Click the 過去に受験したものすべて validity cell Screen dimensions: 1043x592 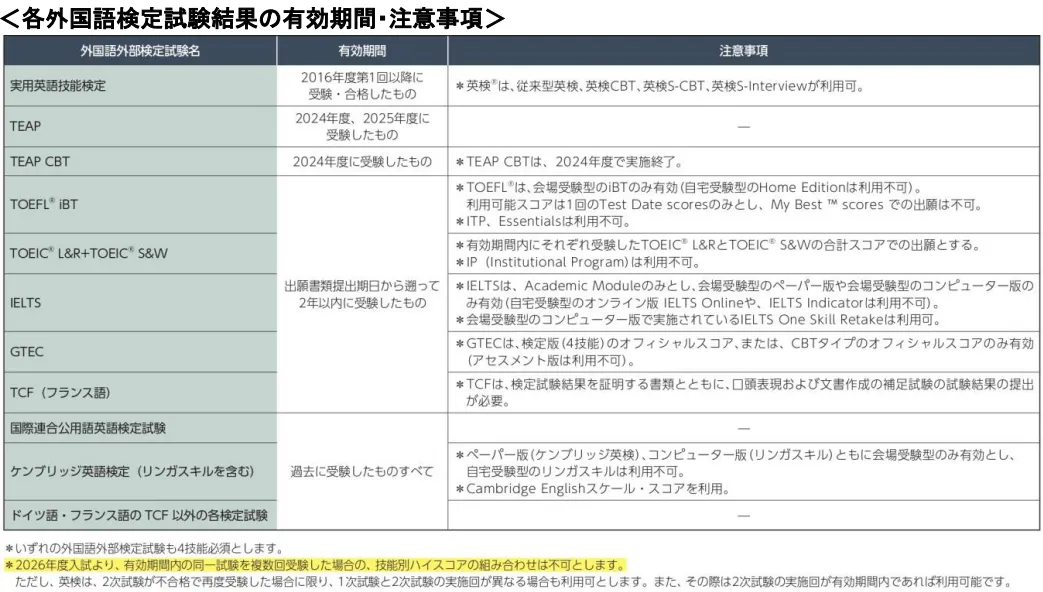362,470
